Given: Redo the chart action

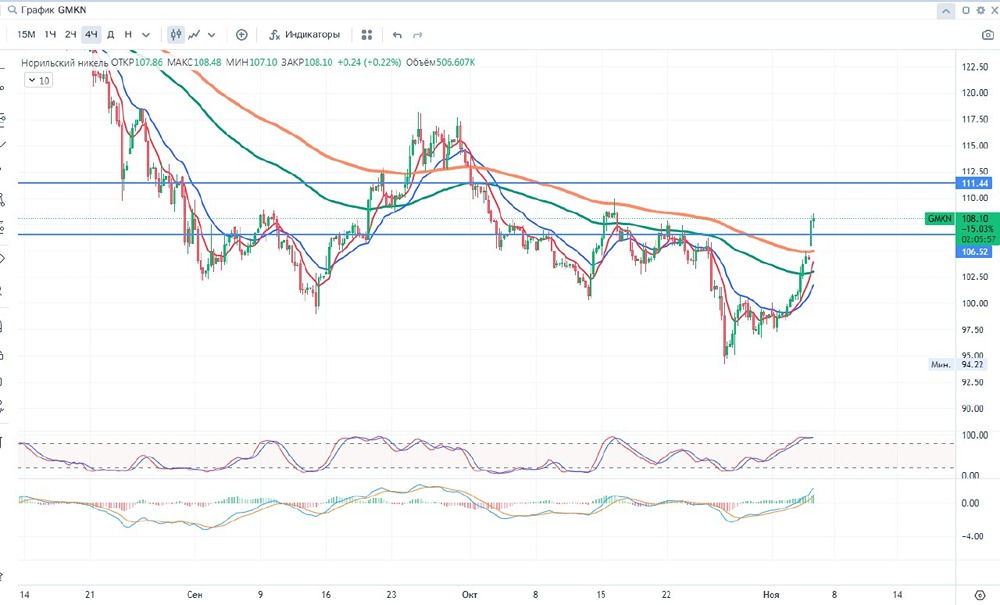Looking at the screenshot, I should tap(418, 34).
